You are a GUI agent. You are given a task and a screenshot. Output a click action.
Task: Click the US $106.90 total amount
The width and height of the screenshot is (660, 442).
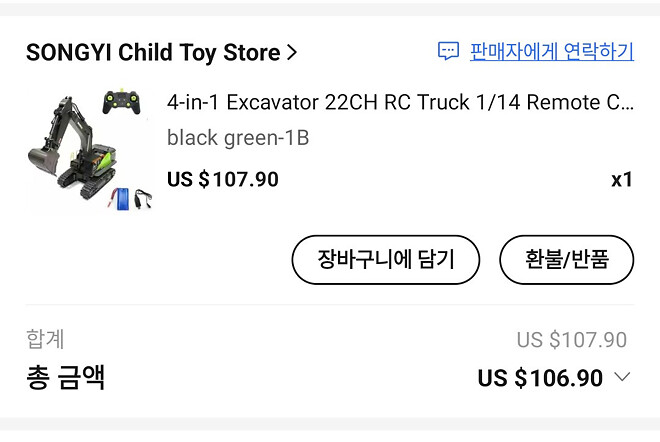(x=540, y=378)
